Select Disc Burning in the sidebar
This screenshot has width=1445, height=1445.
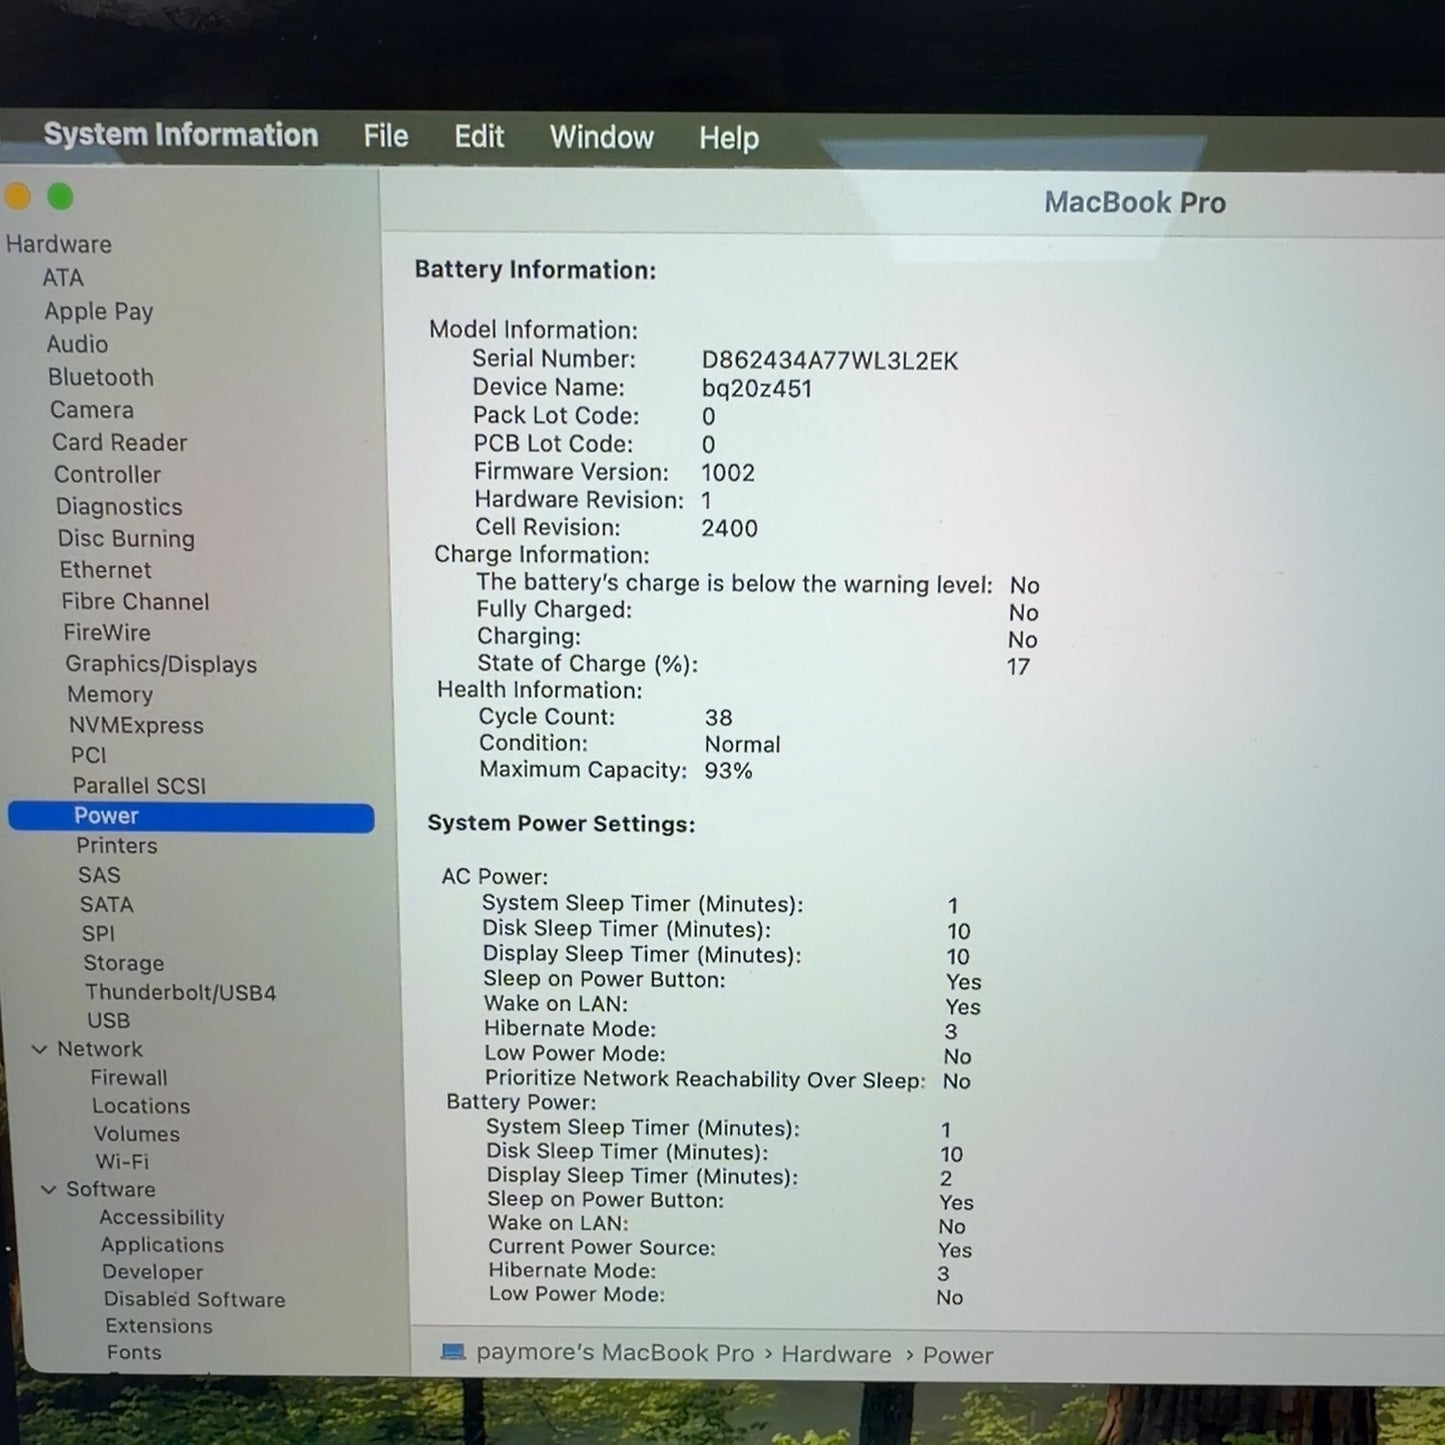pos(126,538)
